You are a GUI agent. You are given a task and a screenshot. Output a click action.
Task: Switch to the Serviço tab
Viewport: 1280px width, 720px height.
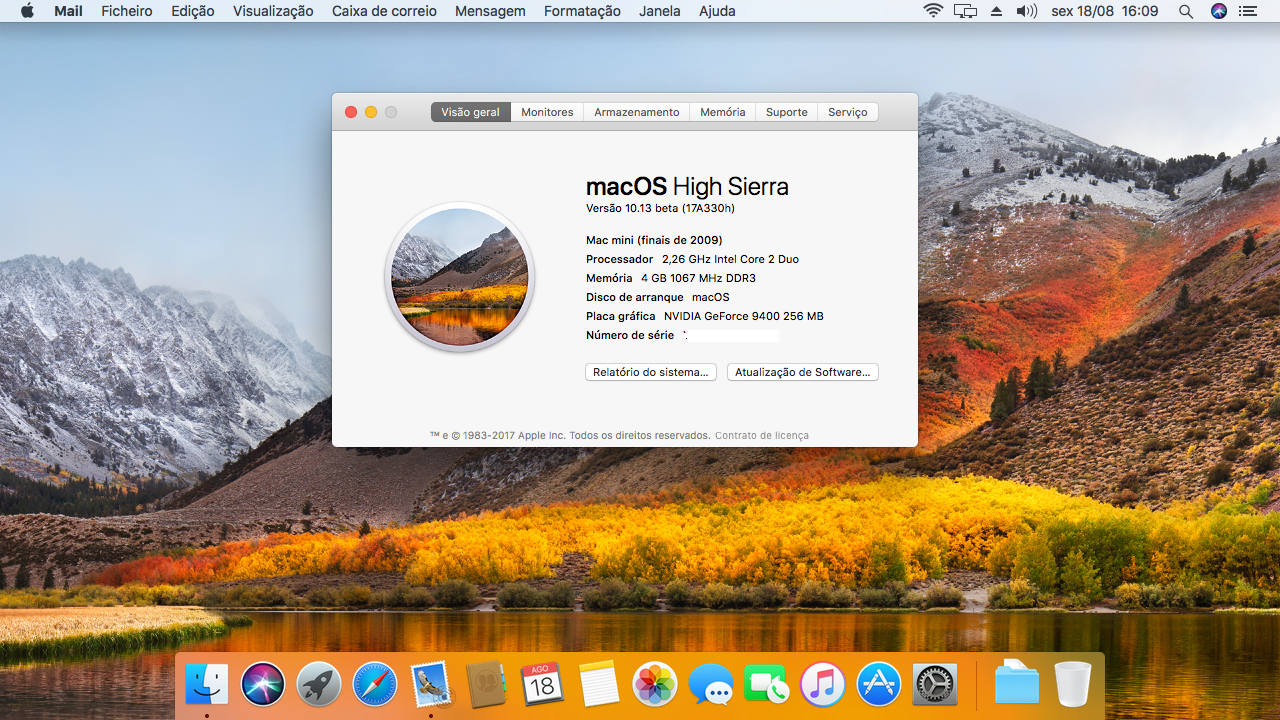coord(848,112)
